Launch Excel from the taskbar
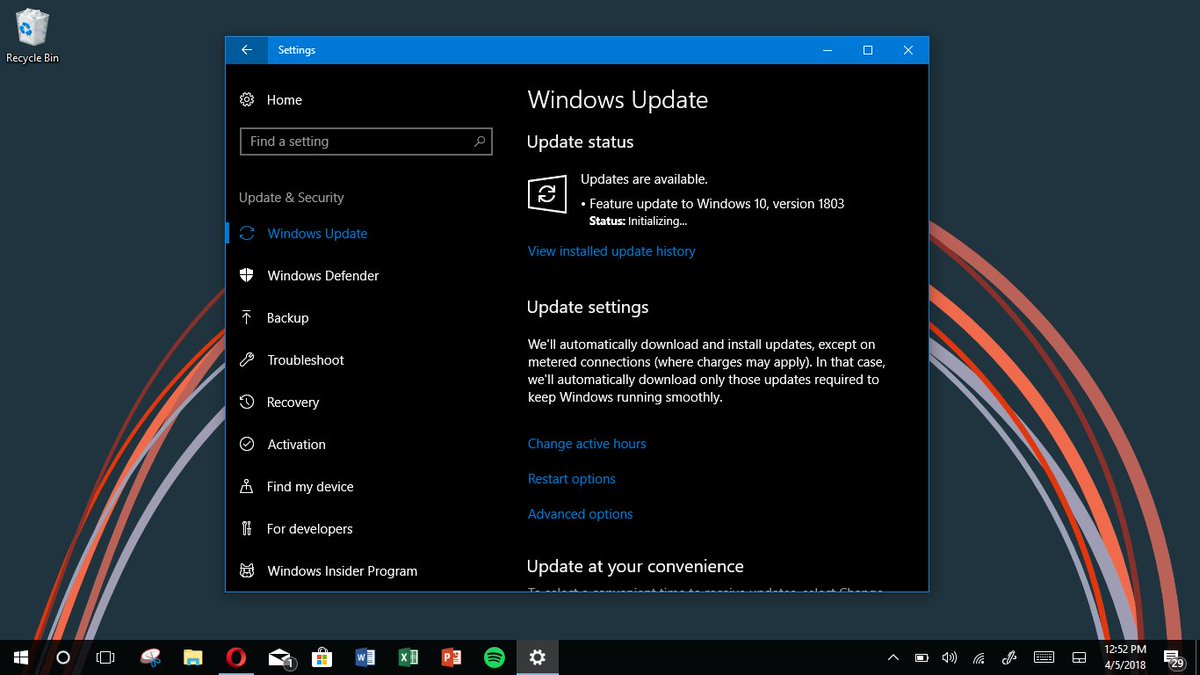Viewport: 1200px width, 675px height. point(408,657)
